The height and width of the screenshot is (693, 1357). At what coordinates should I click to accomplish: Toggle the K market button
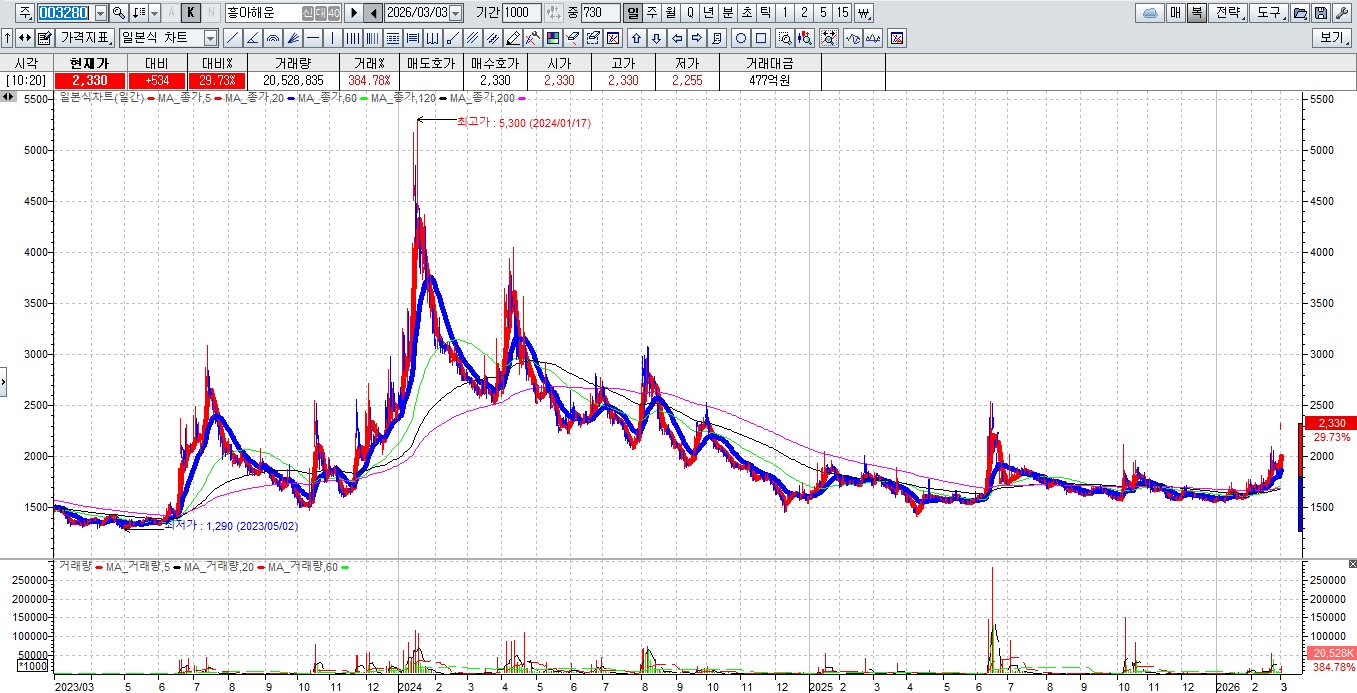tap(190, 13)
